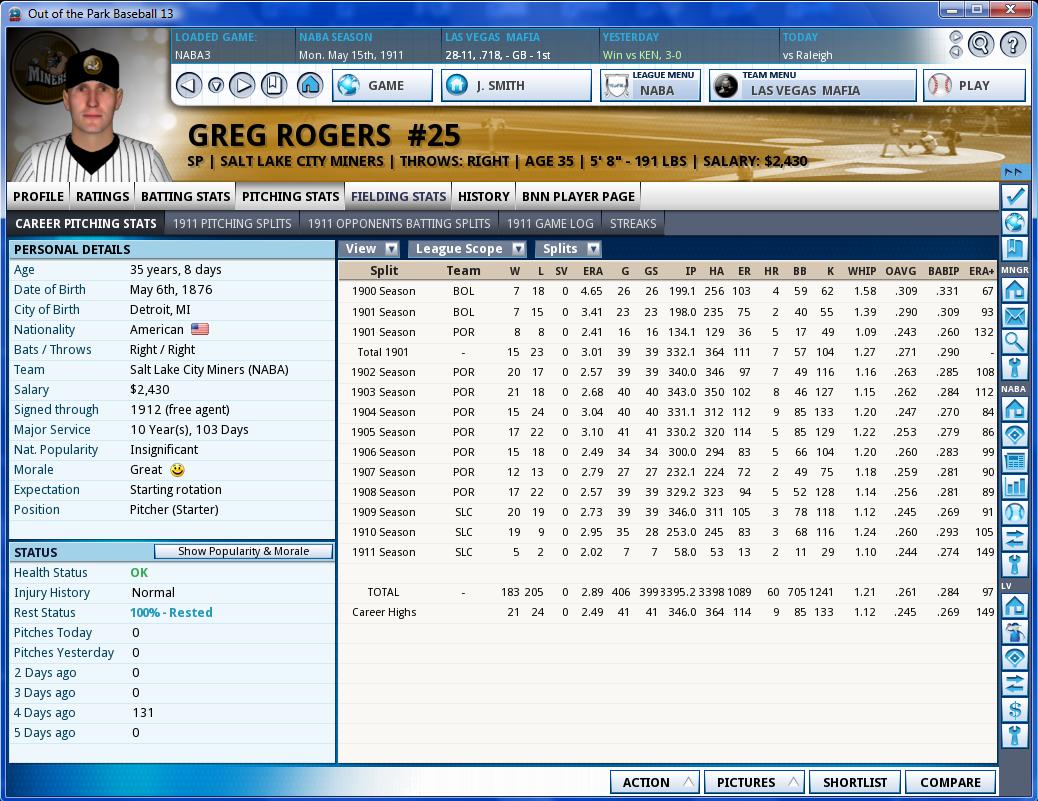Click the ERA column header

pyautogui.click(x=592, y=271)
